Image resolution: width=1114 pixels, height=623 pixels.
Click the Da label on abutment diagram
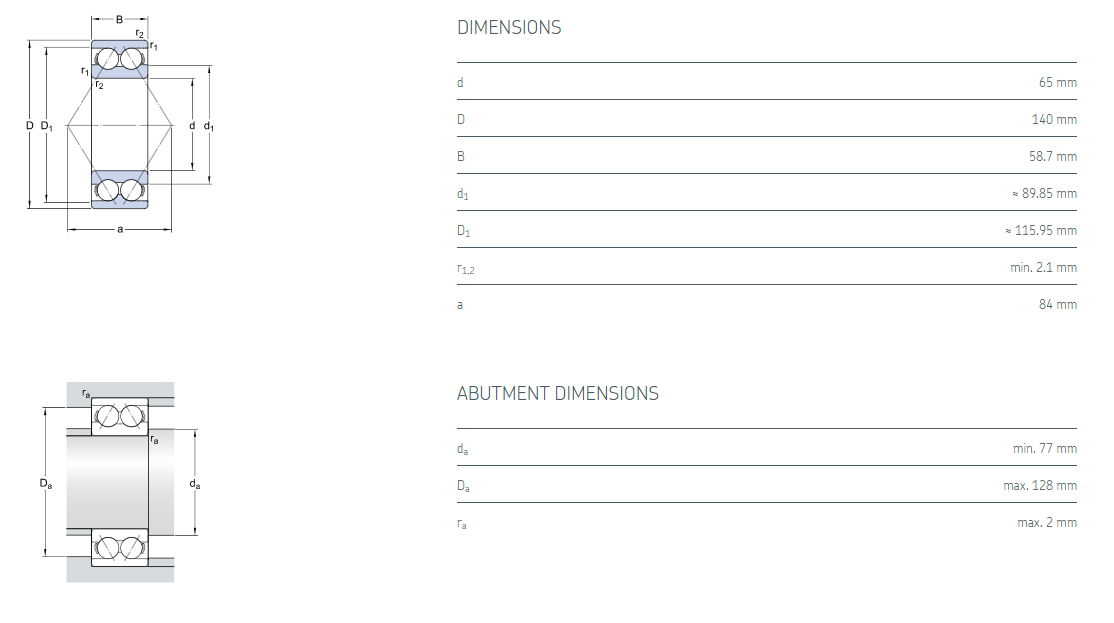tap(46, 484)
